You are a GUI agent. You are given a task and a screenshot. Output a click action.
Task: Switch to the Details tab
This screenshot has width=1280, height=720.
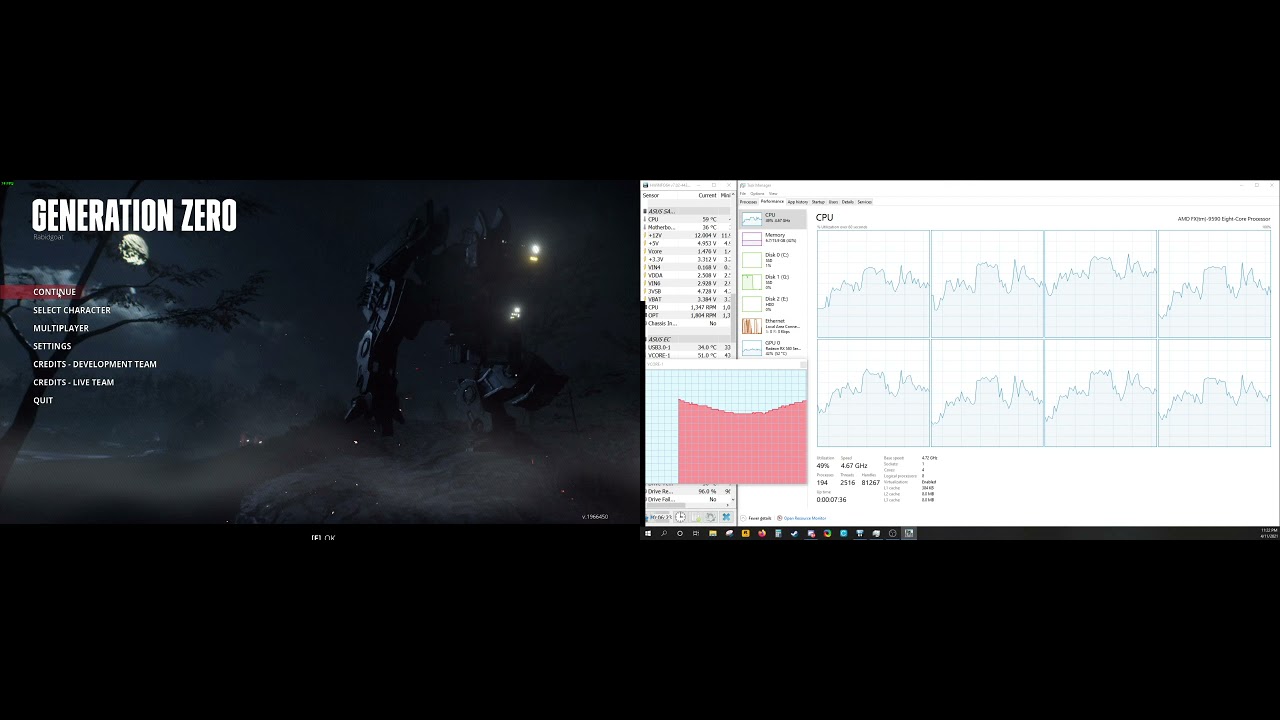click(x=848, y=202)
